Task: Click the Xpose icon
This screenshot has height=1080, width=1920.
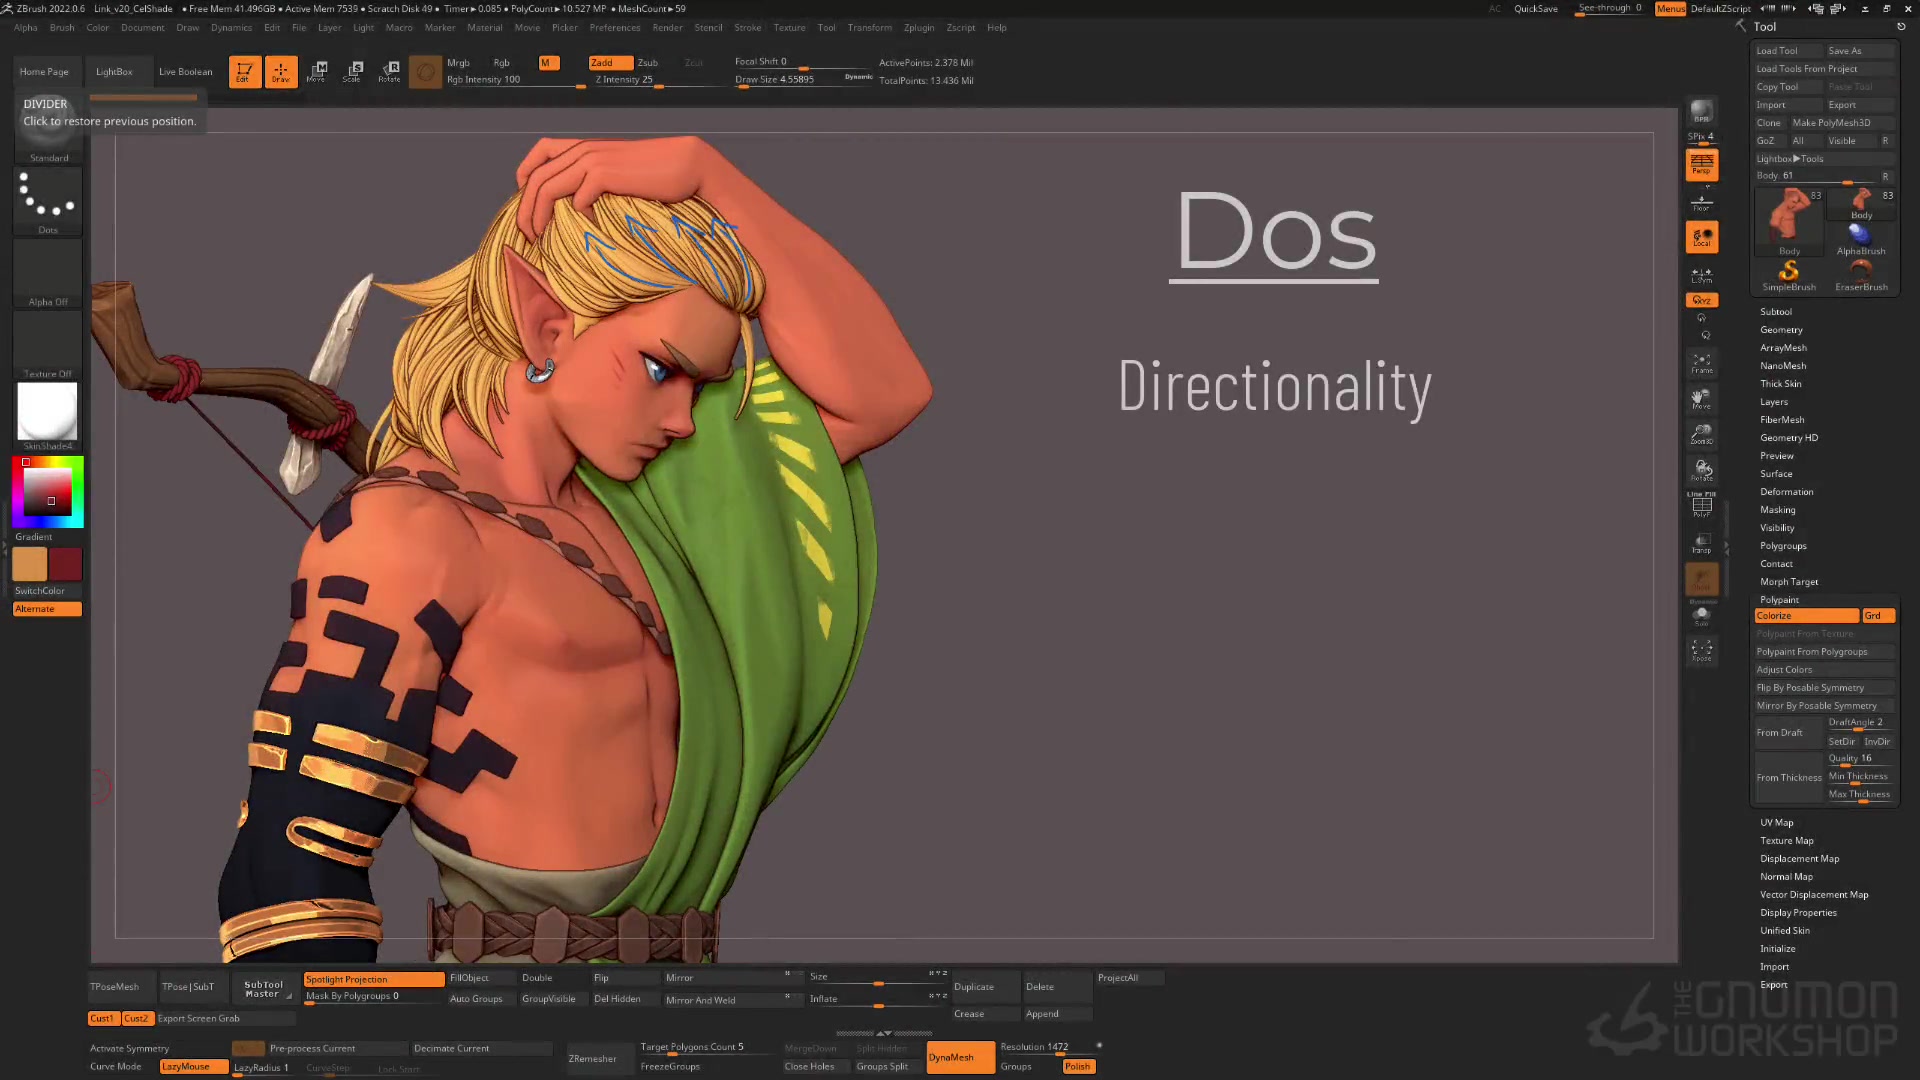Action: 1701,651
